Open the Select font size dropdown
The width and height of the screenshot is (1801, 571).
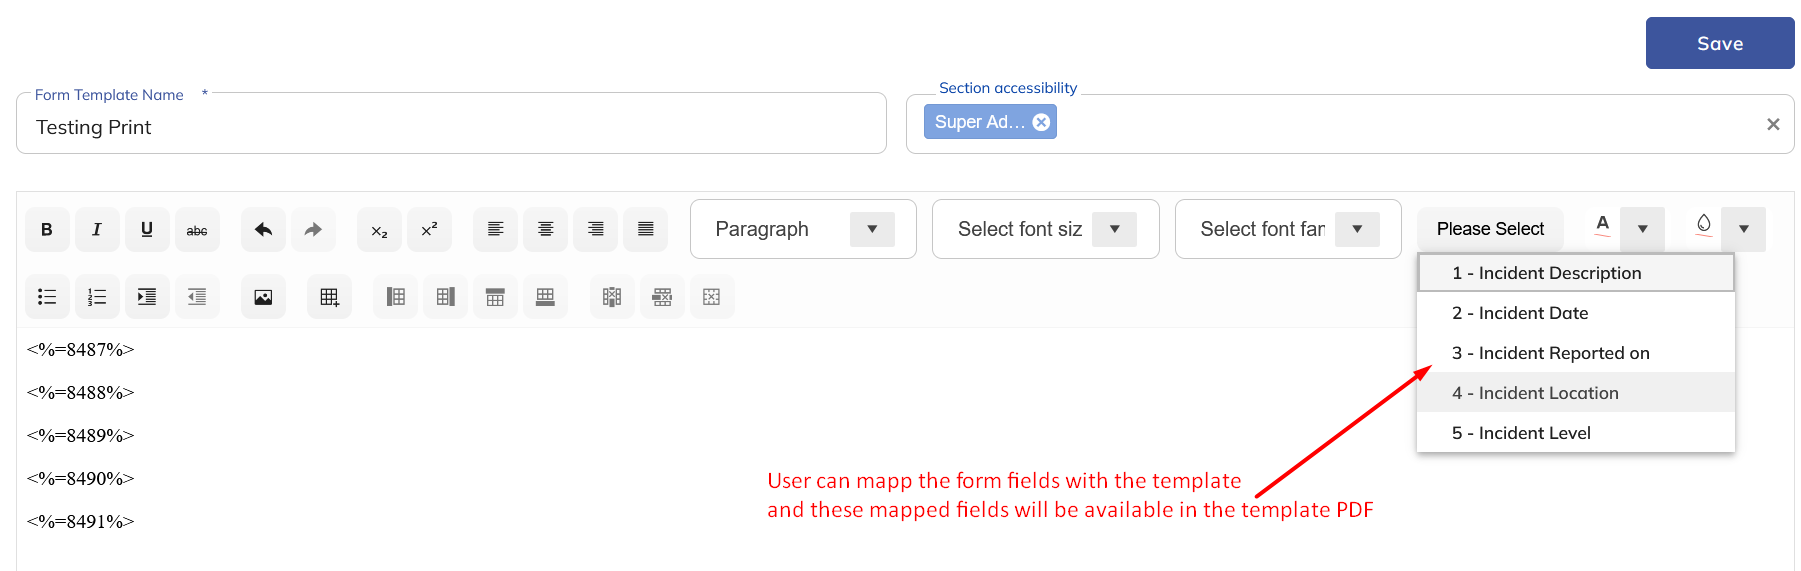coord(1113,229)
